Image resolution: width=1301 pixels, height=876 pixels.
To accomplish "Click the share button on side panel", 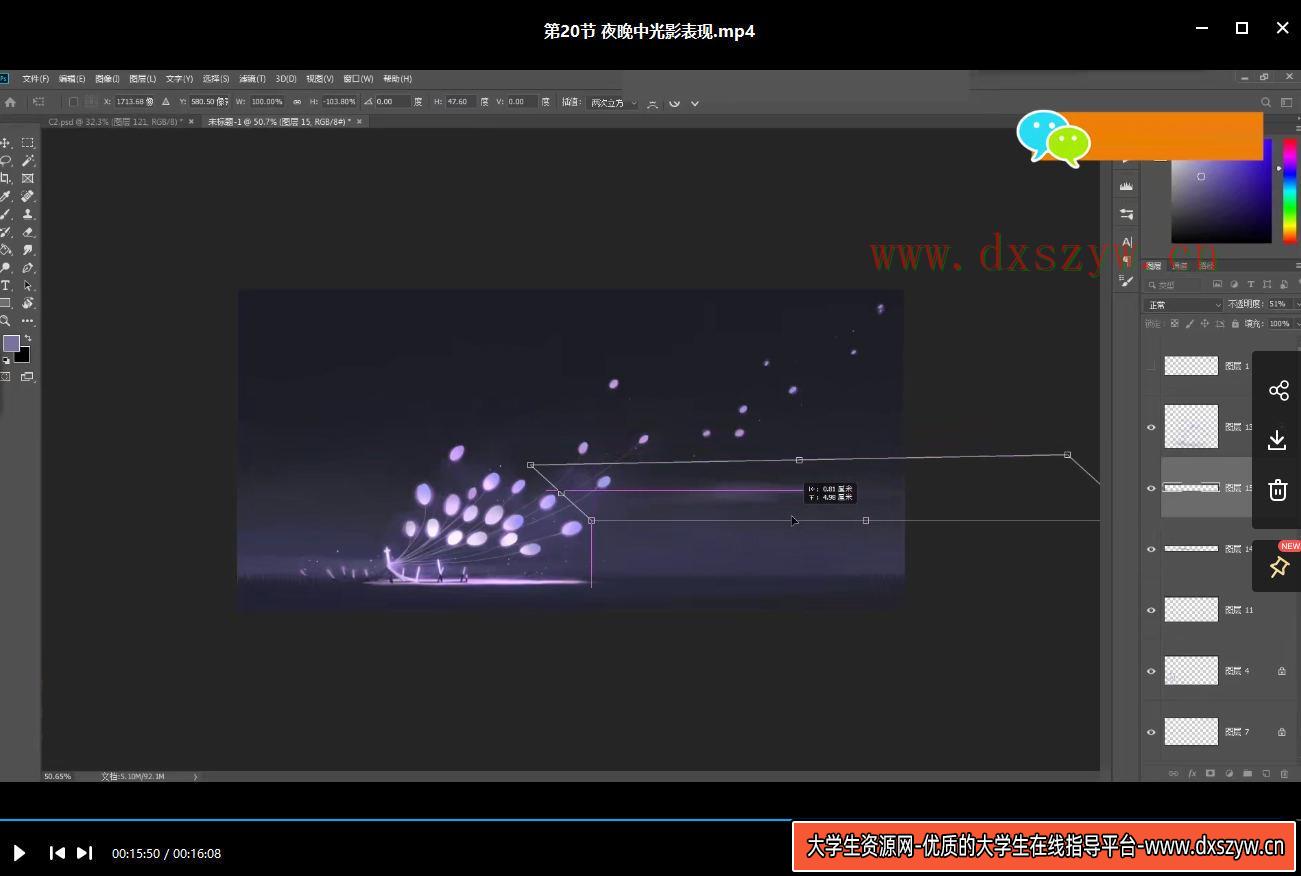I will point(1278,390).
